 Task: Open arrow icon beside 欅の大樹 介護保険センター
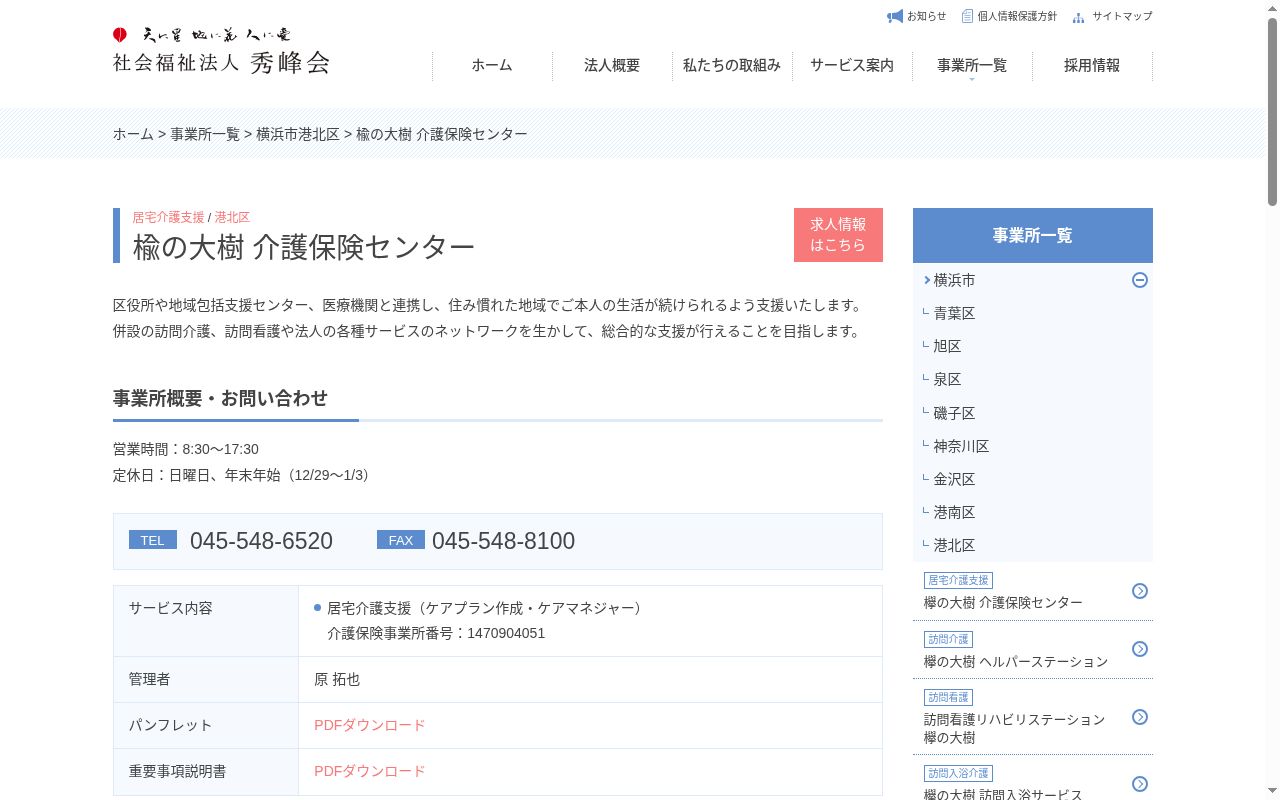(x=1140, y=591)
